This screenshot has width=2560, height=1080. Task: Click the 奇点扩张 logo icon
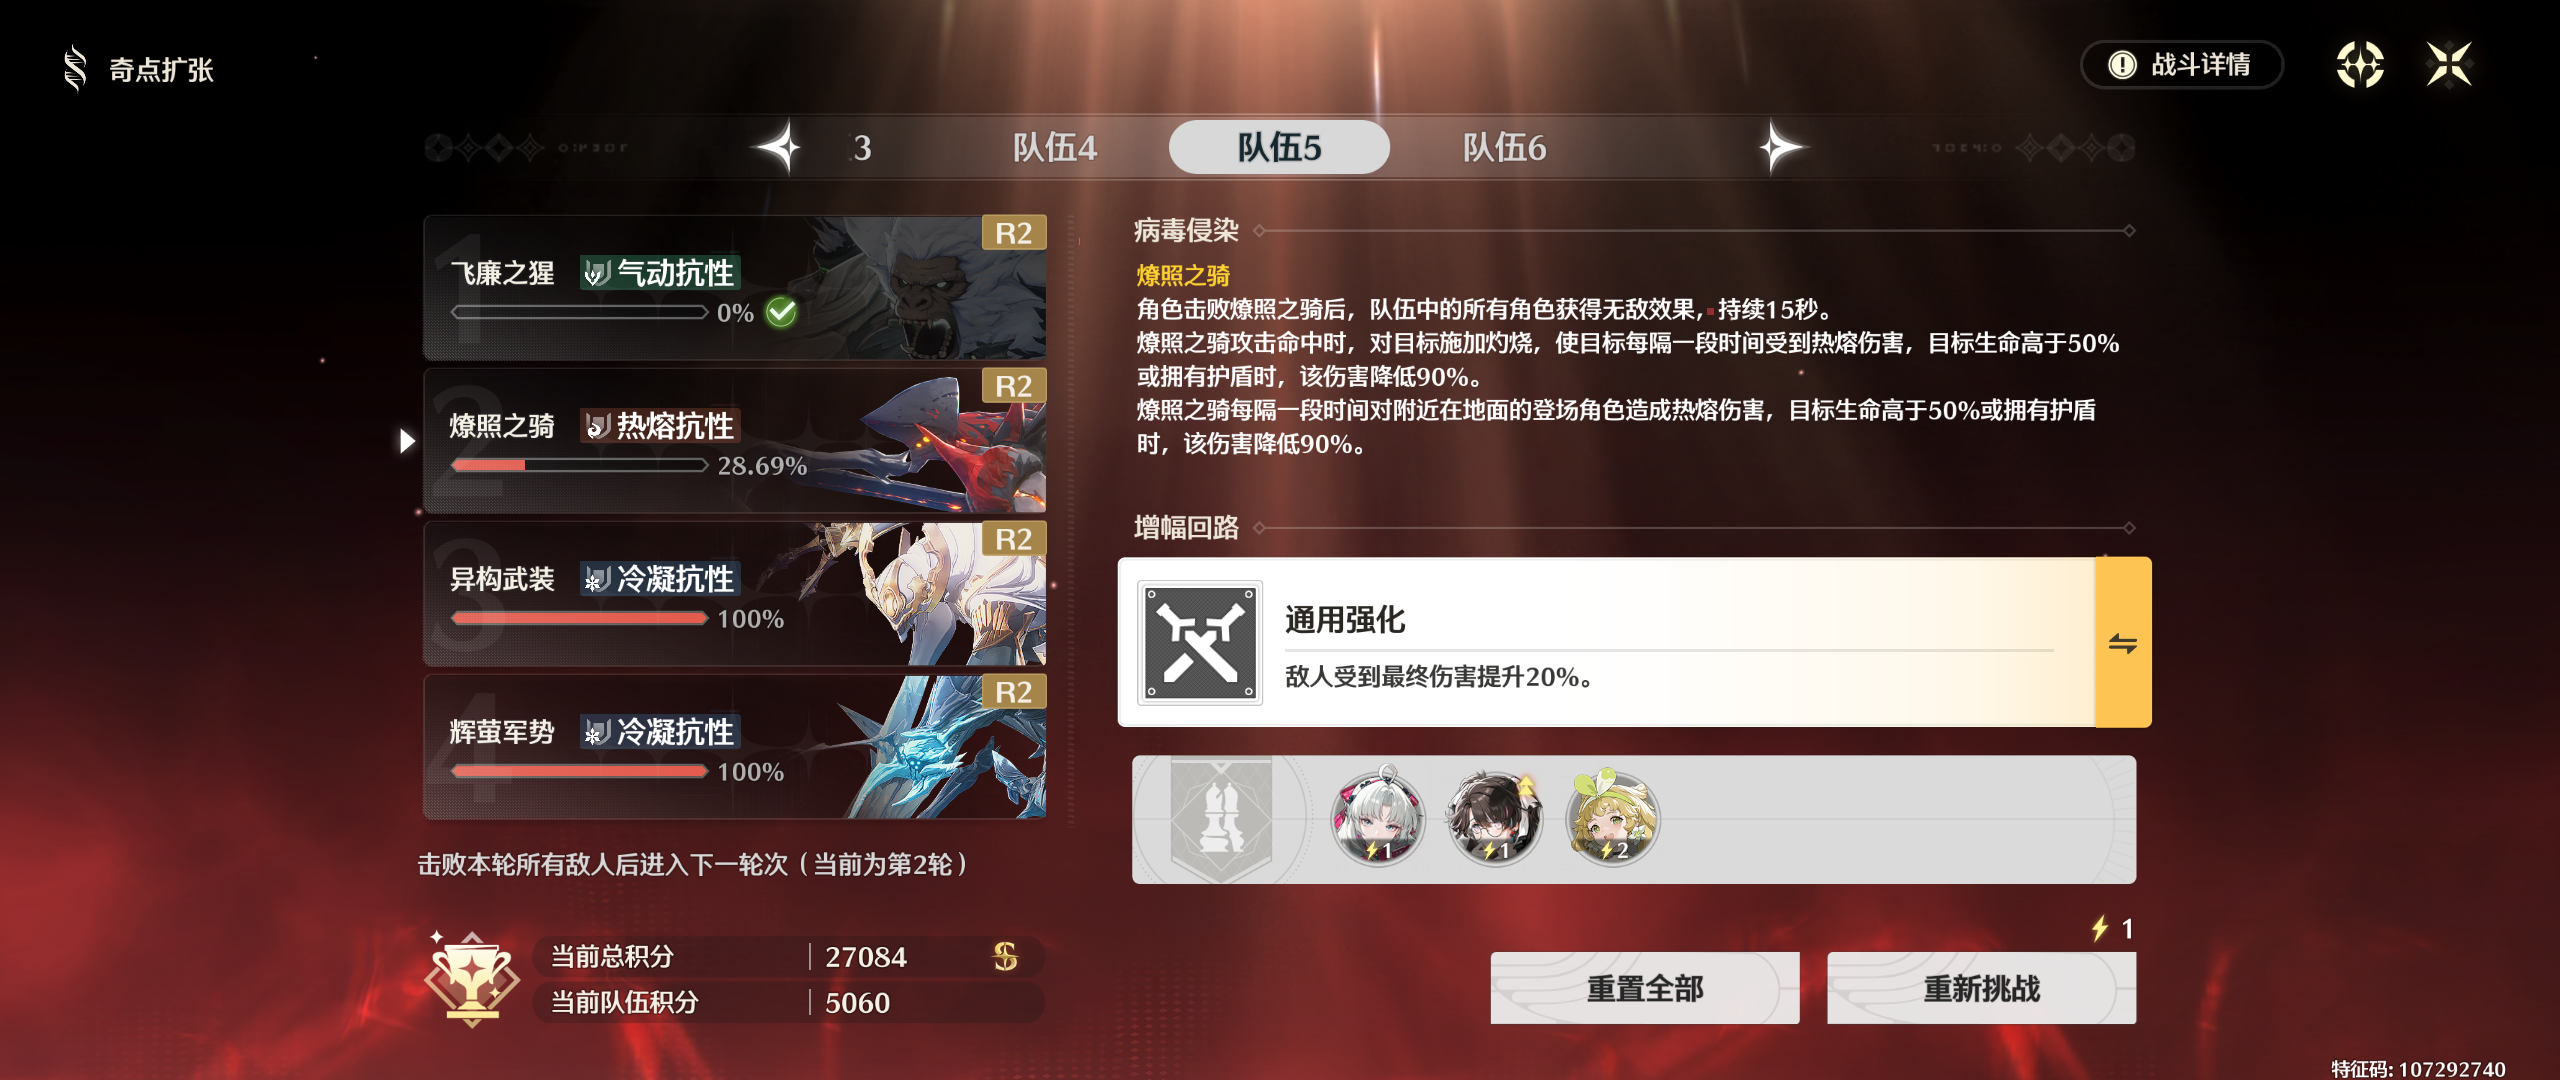75,69
